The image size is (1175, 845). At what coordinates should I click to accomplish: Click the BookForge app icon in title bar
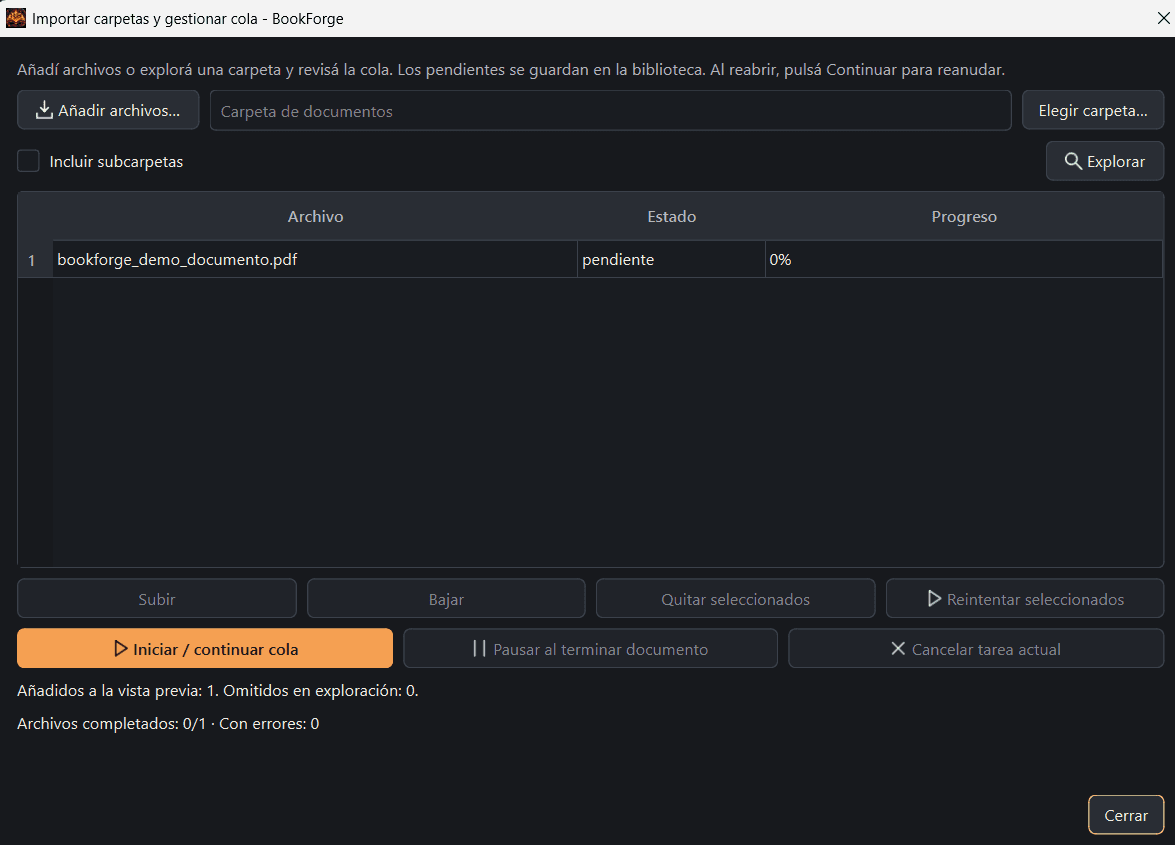tap(16, 18)
